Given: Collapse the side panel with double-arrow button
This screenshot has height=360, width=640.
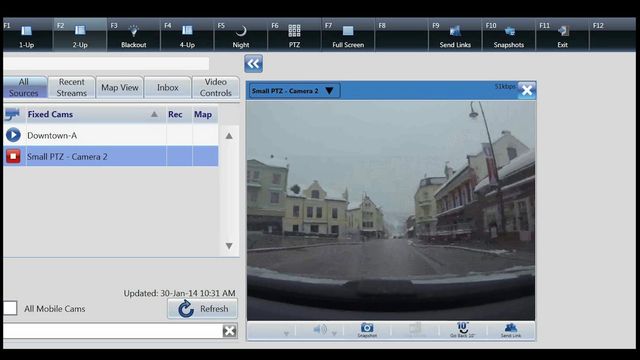Looking at the screenshot, I should coord(253,64).
